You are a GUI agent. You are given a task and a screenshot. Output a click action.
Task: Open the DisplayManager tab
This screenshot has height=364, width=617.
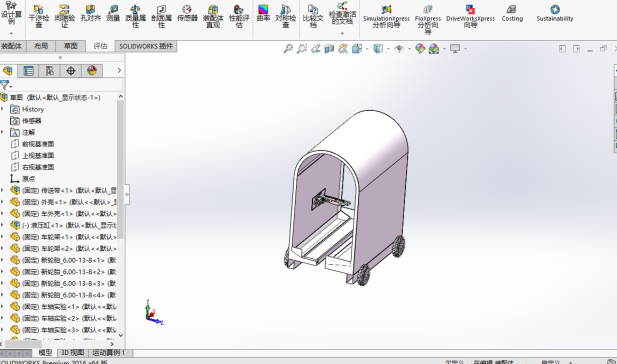[x=92, y=71]
